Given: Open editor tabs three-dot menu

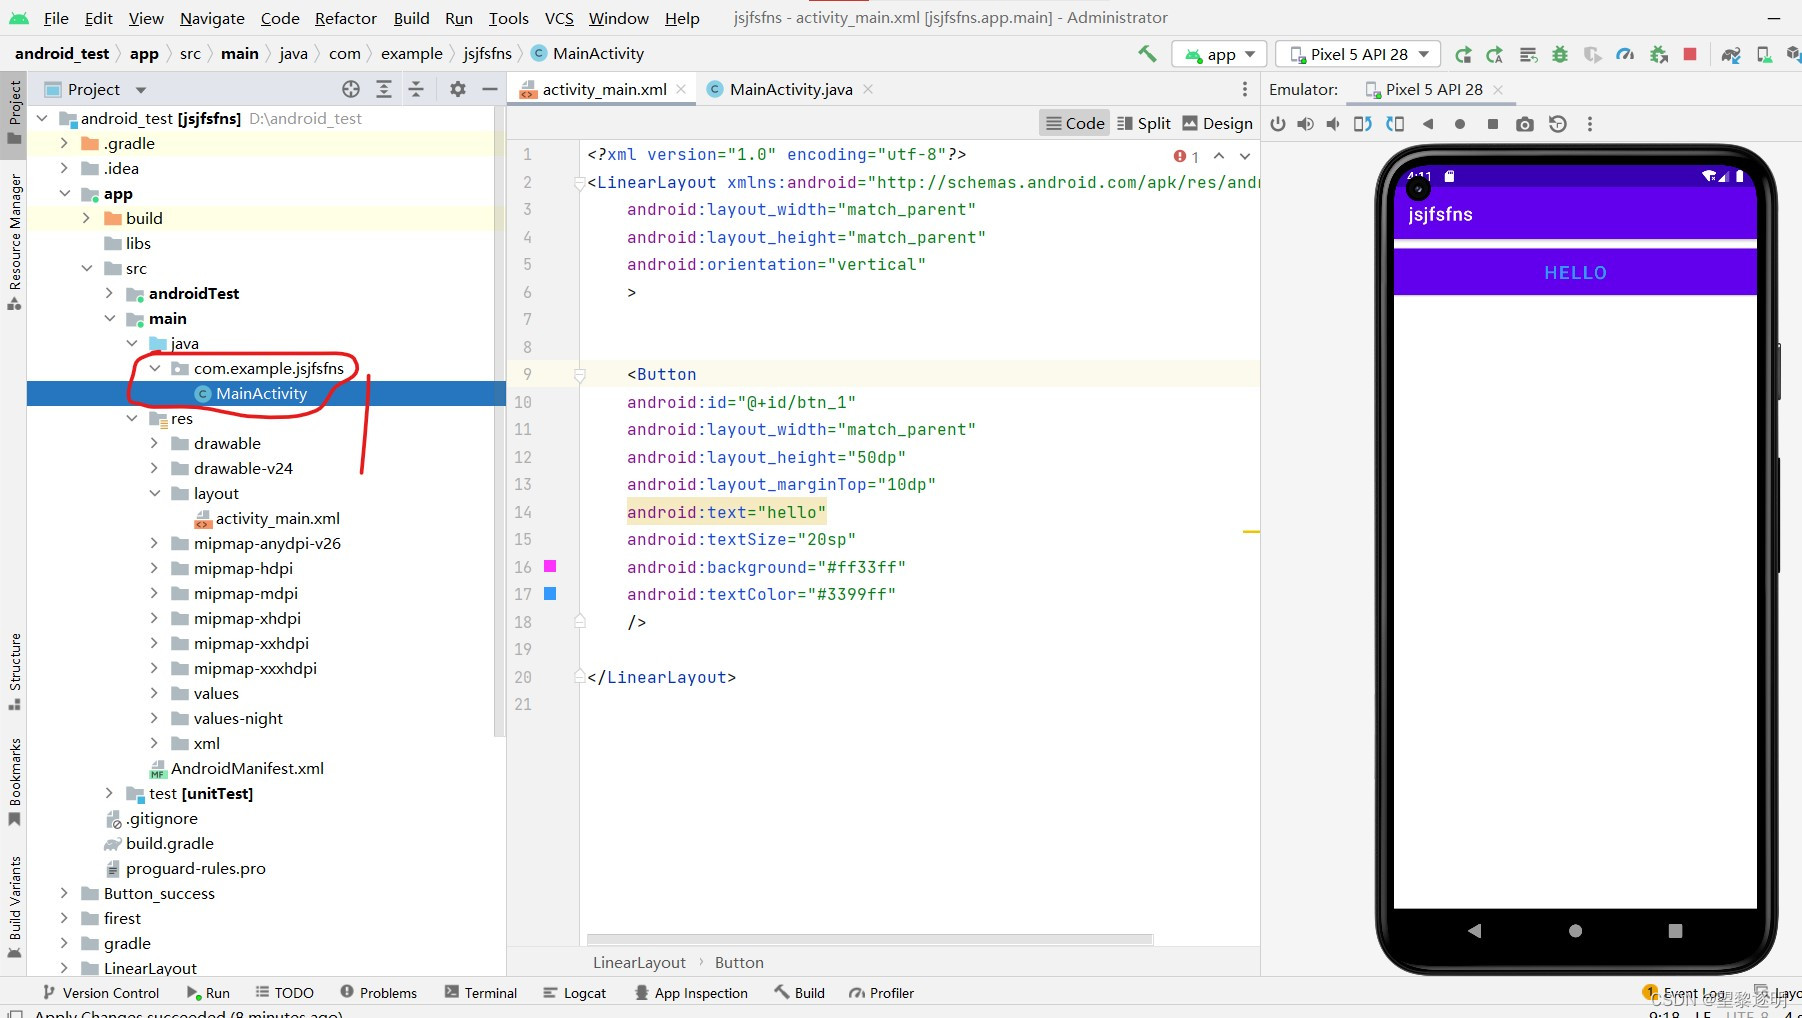Looking at the screenshot, I should pyautogui.click(x=1244, y=89).
